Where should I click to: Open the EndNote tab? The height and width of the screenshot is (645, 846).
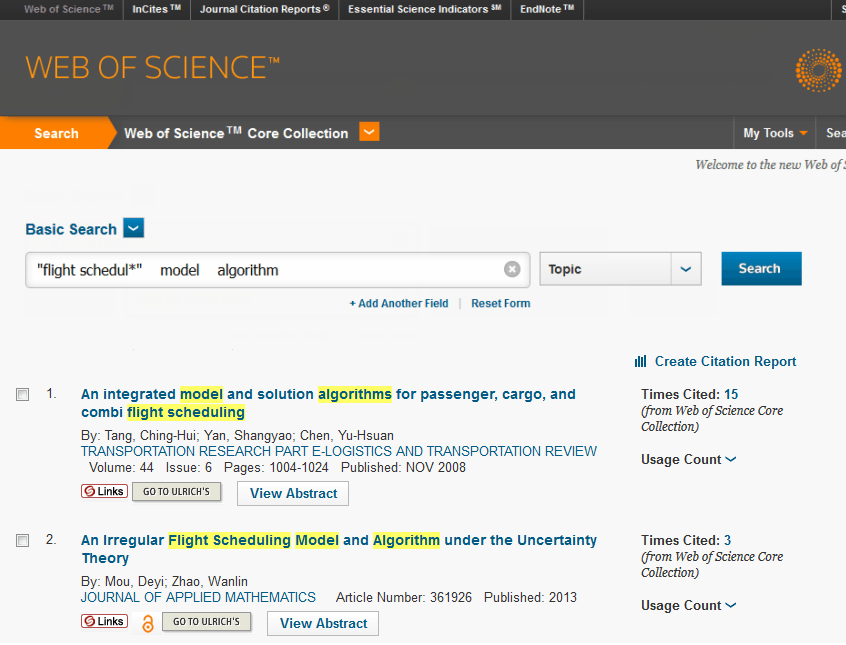click(x=546, y=9)
